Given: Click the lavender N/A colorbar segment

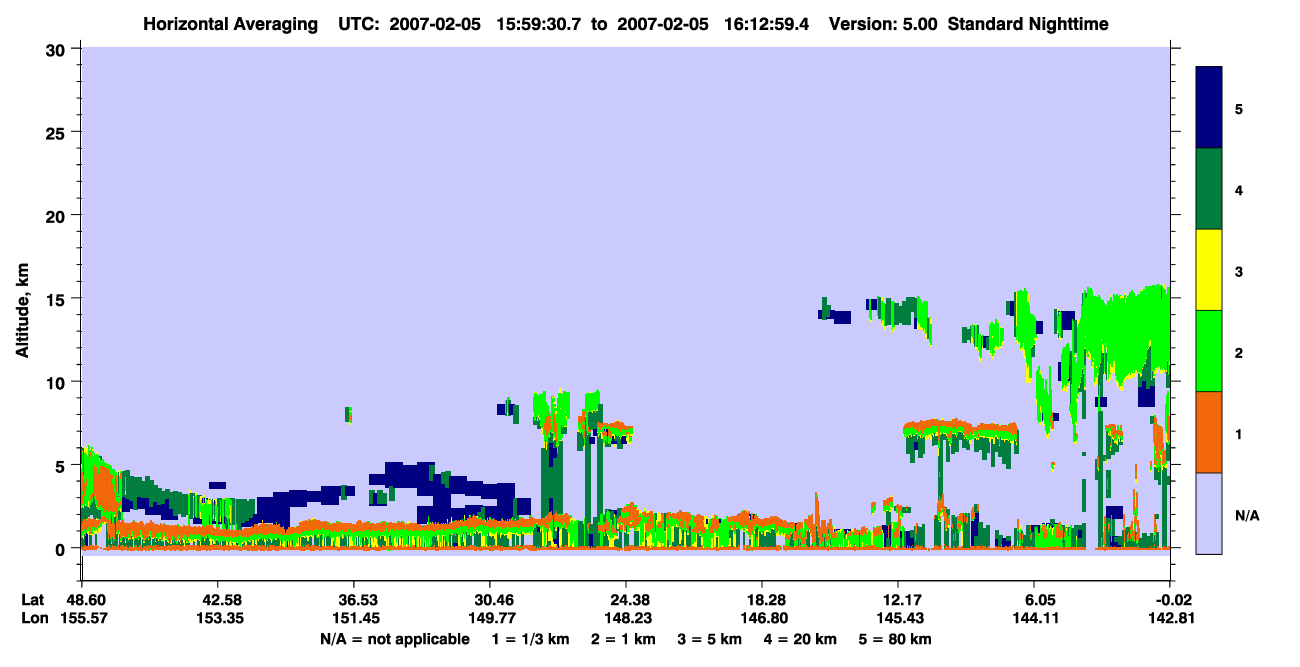Looking at the screenshot, I should point(1209,512).
